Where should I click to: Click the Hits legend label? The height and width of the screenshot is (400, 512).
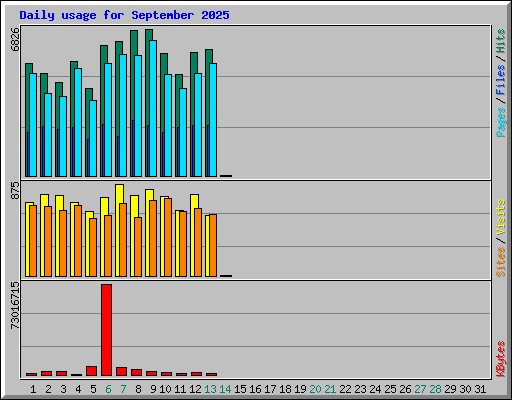501,41
